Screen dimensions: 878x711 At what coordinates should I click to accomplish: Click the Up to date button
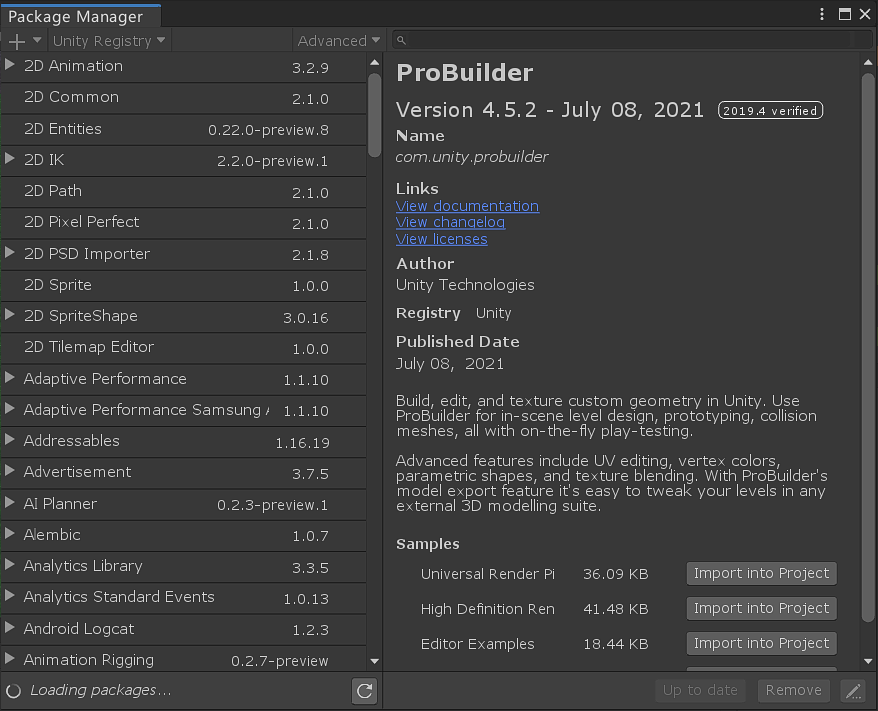coord(700,691)
